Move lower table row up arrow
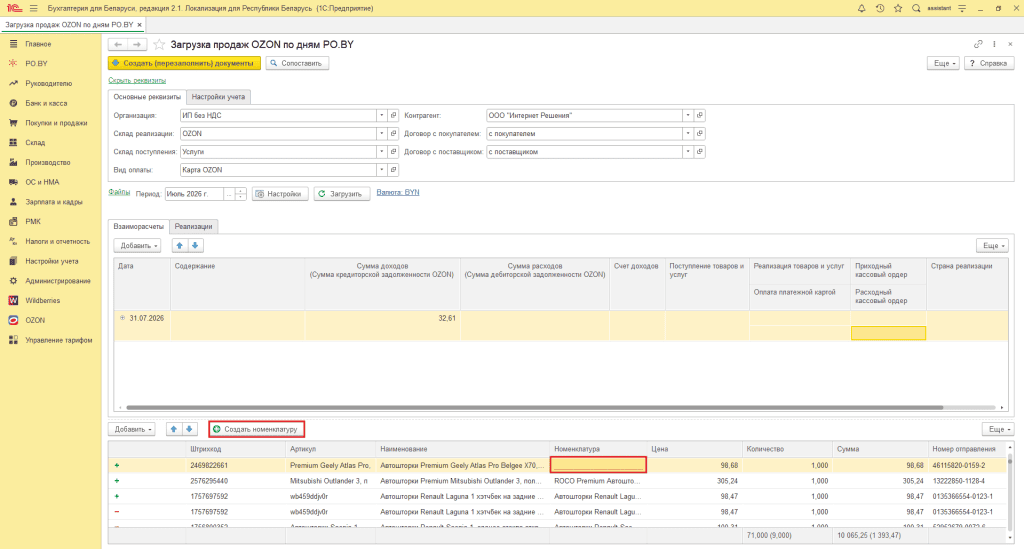 pyautogui.click(x=174, y=429)
